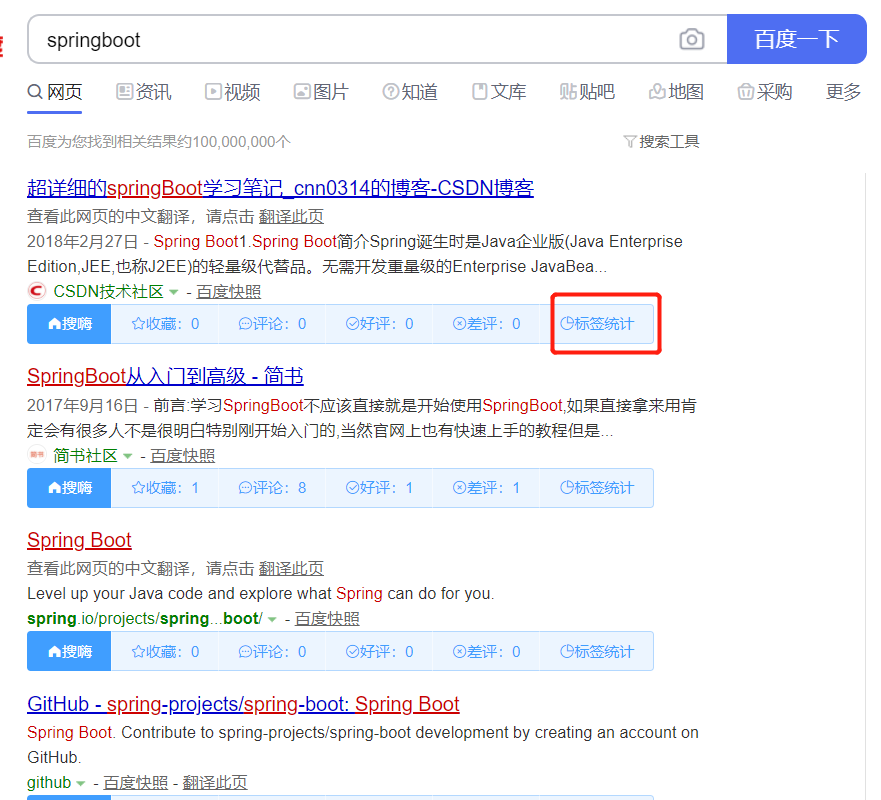The image size is (881, 800).
Task: Open the 知道 tab
Action: (x=410, y=92)
